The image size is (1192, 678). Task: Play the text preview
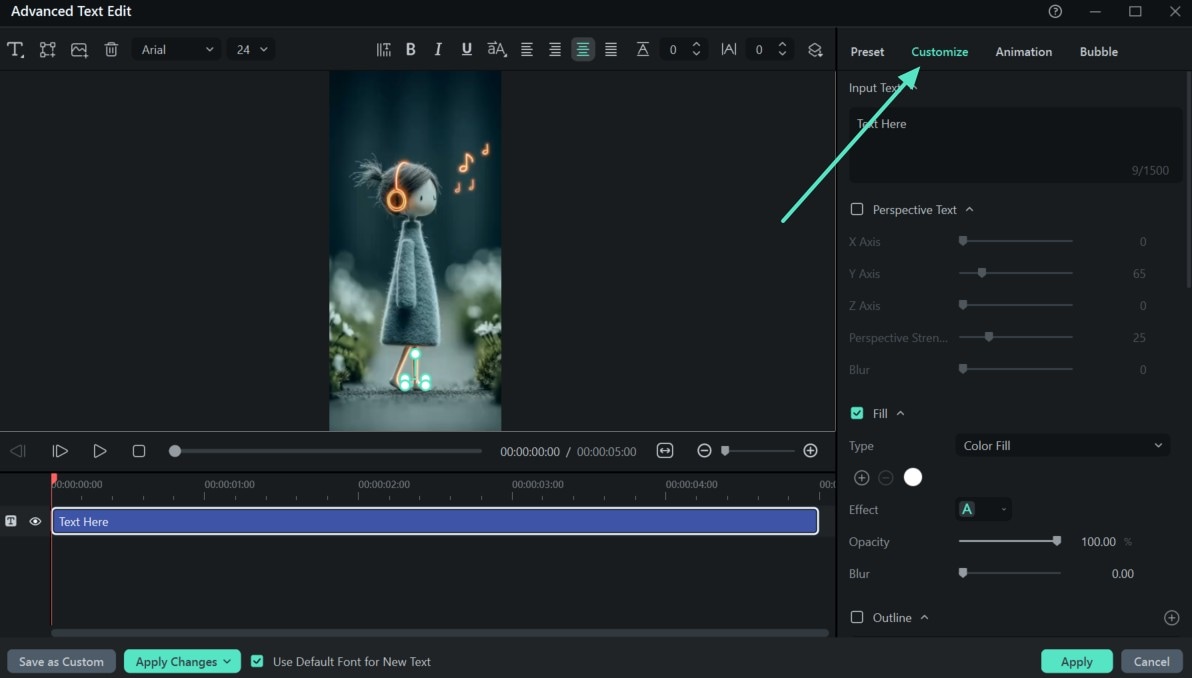tap(100, 451)
